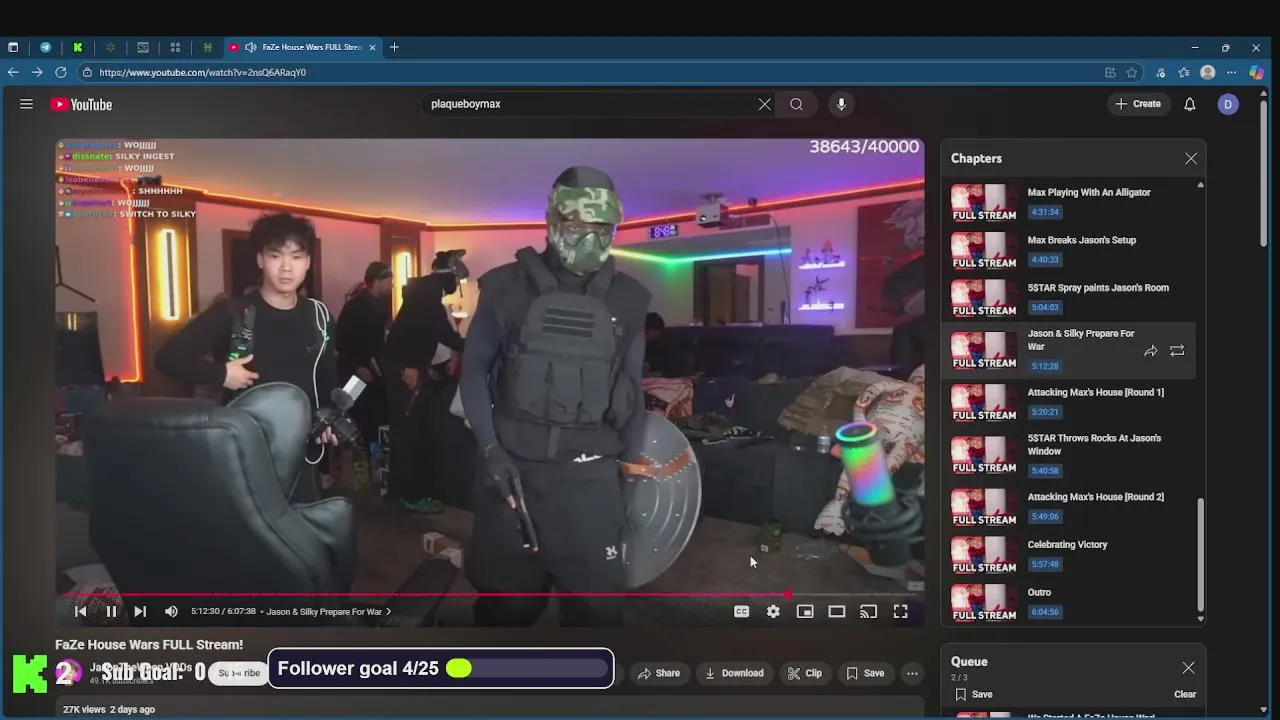The image size is (1280, 720).
Task: Pause the video playback
Action: pyautogui.click(x=111, y=611)
